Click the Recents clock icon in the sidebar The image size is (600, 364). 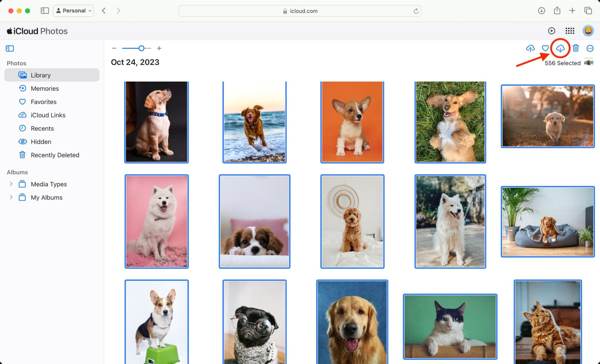click(23, 128)
